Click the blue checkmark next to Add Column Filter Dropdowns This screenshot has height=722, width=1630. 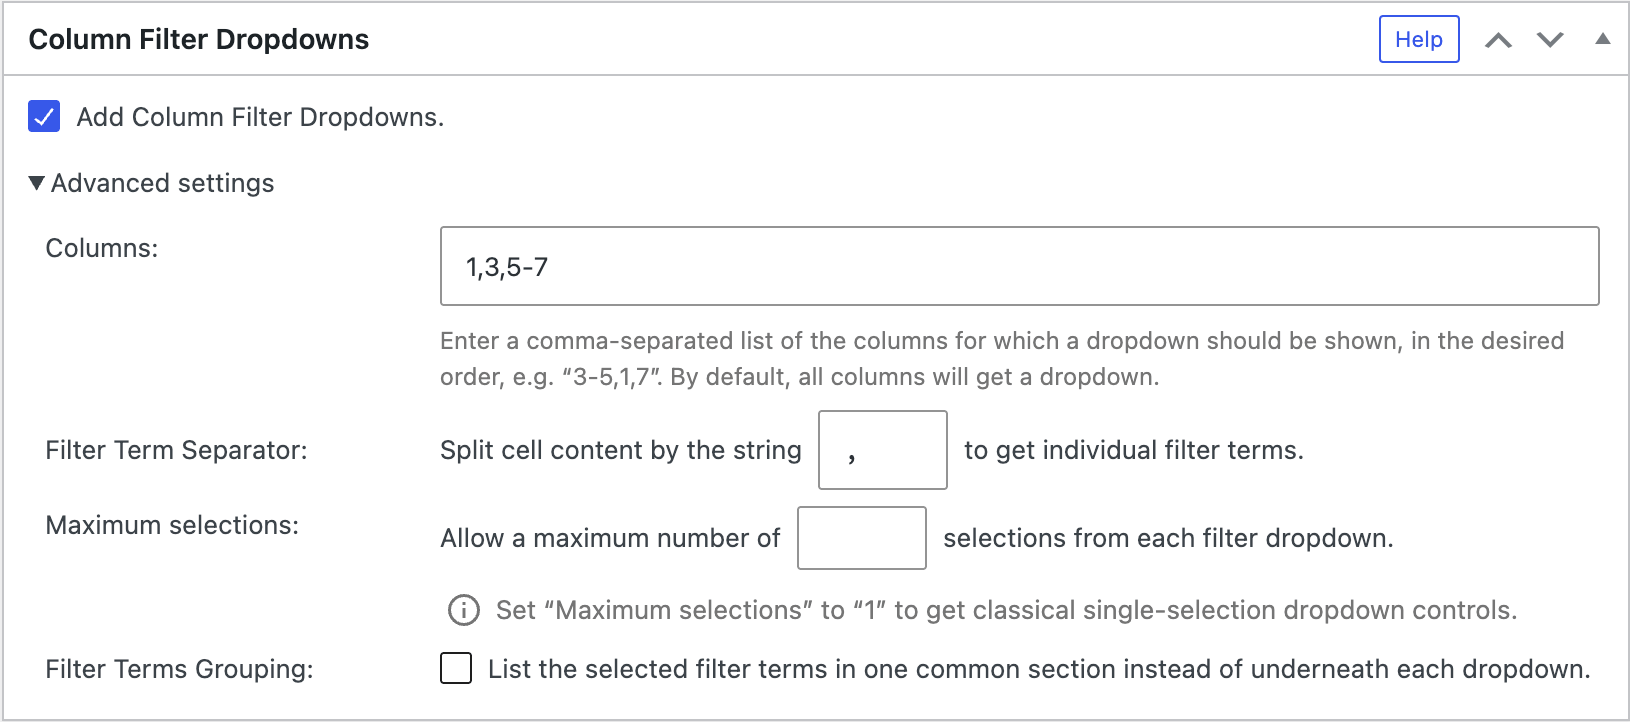(43, 117)
